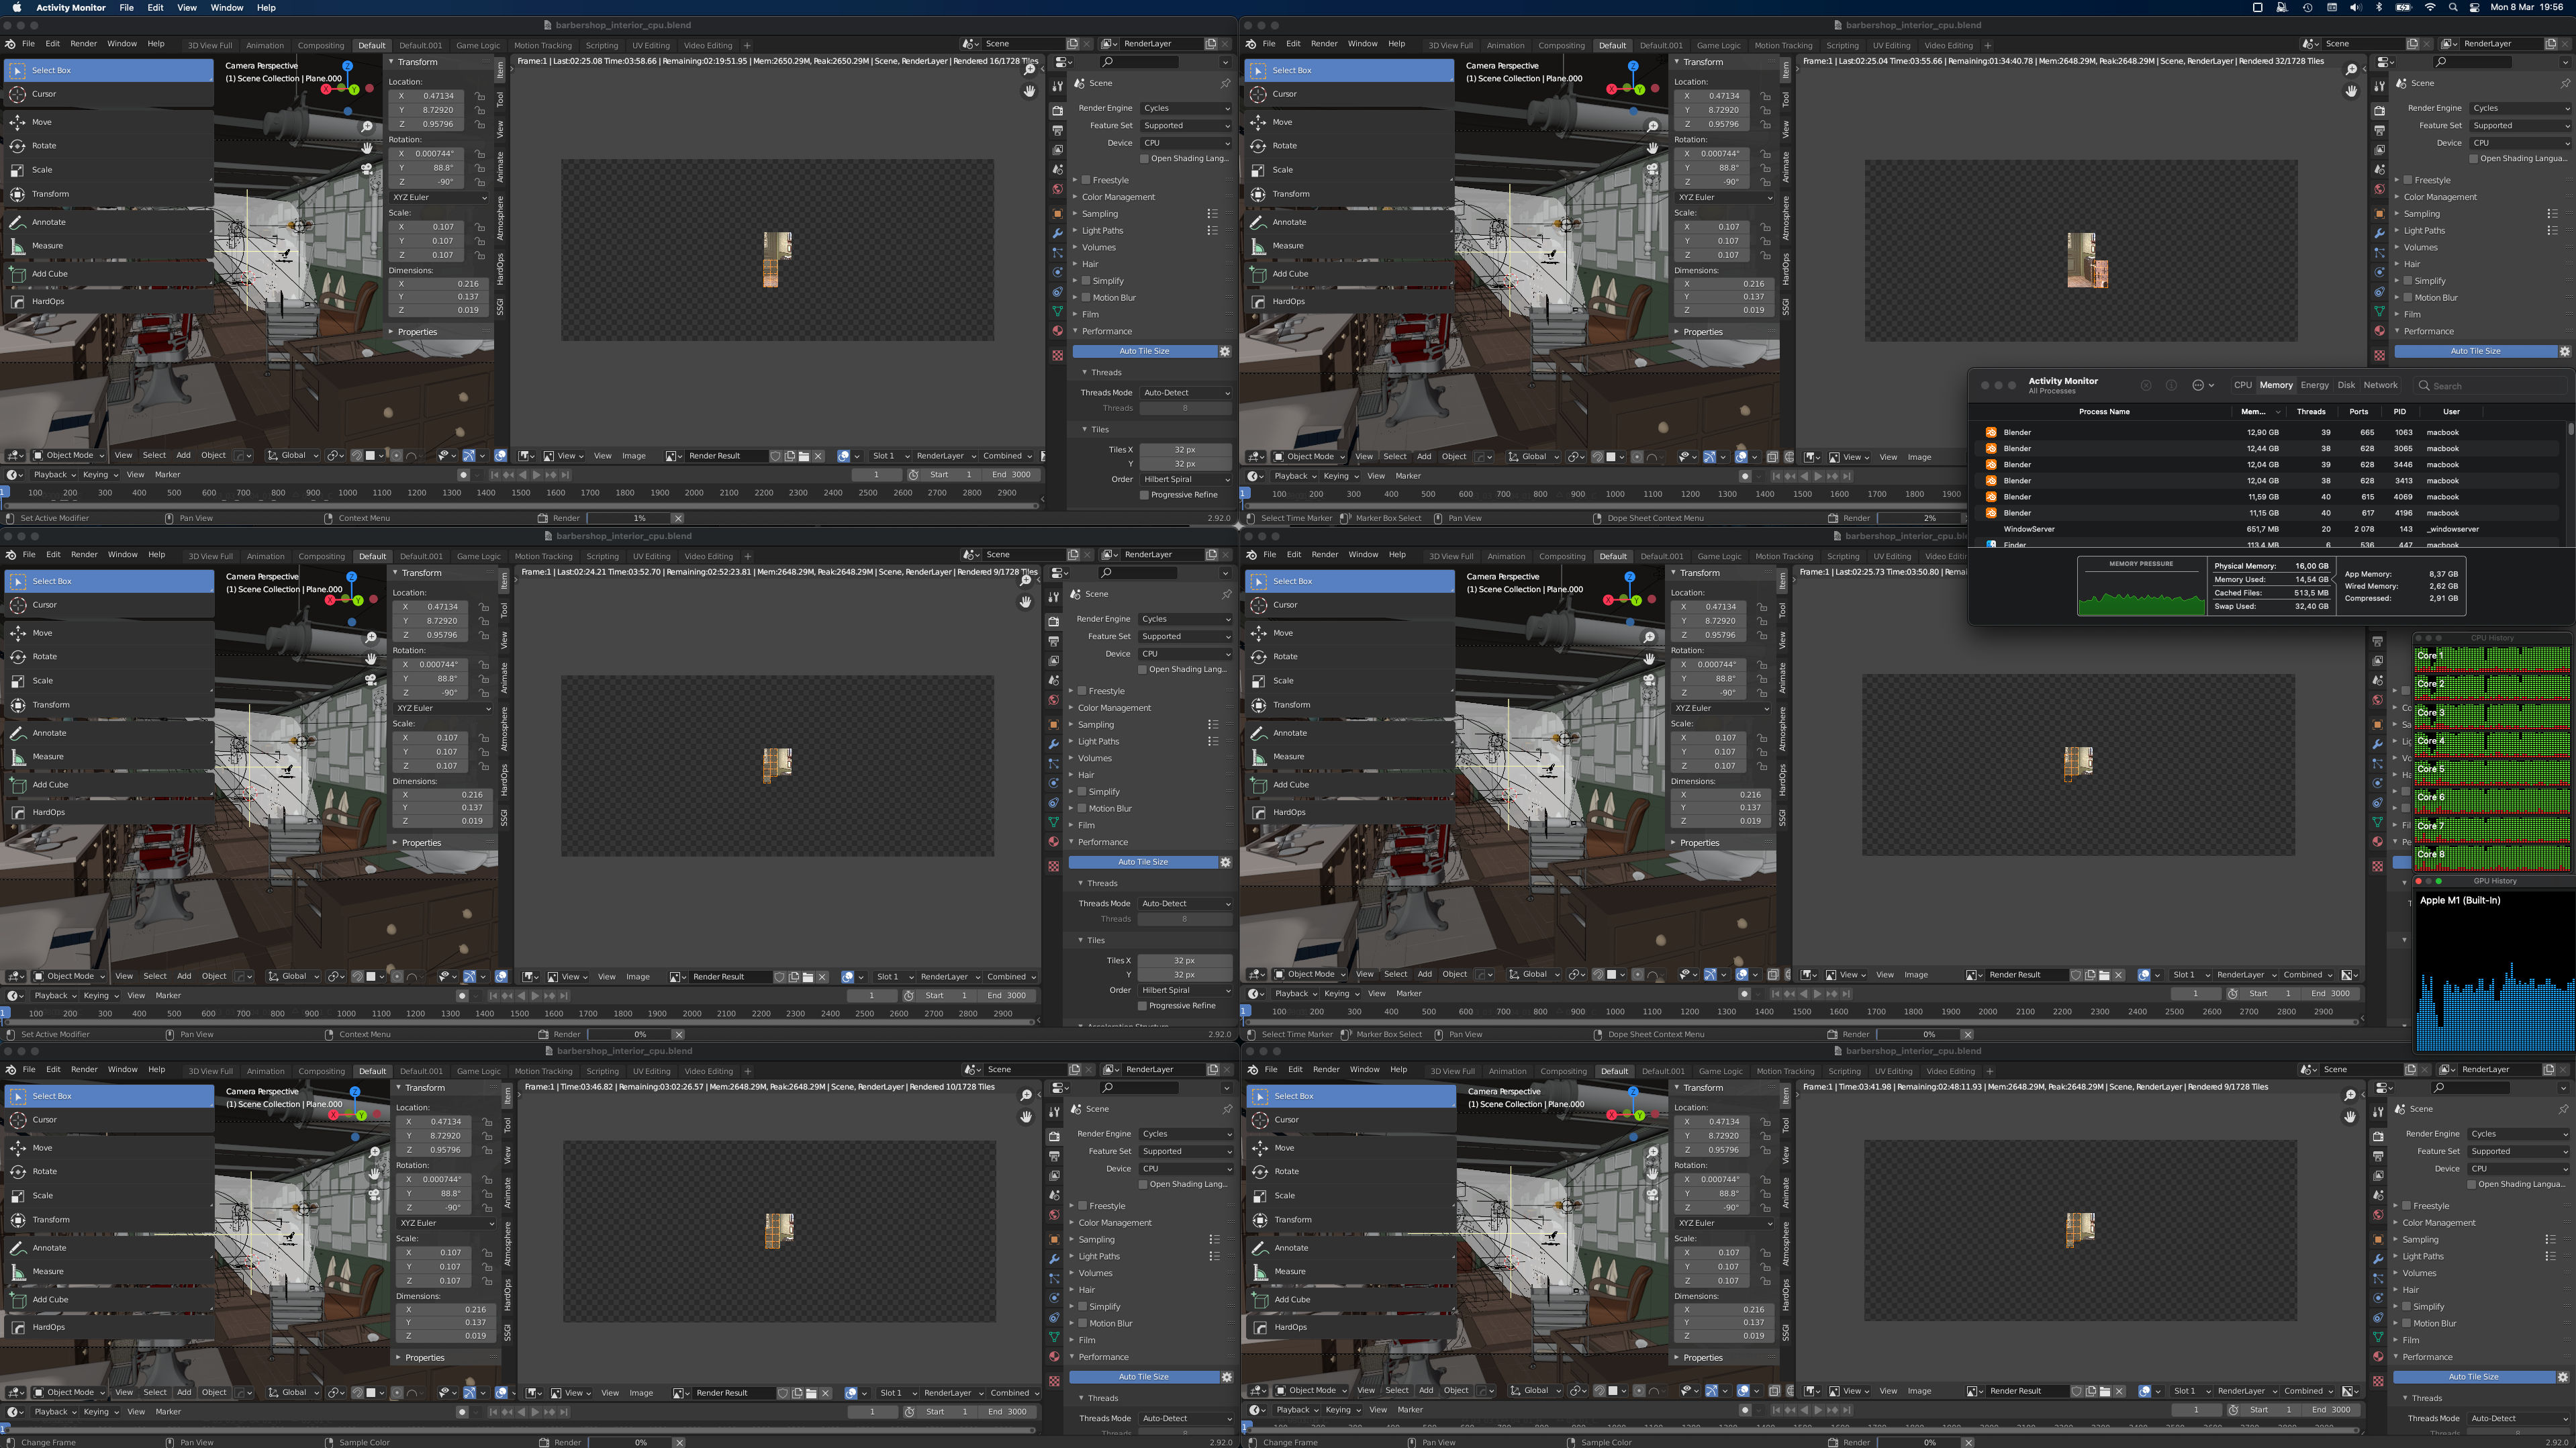Open Output Properties printer tab in top-left Blender window

(1057, 130)
